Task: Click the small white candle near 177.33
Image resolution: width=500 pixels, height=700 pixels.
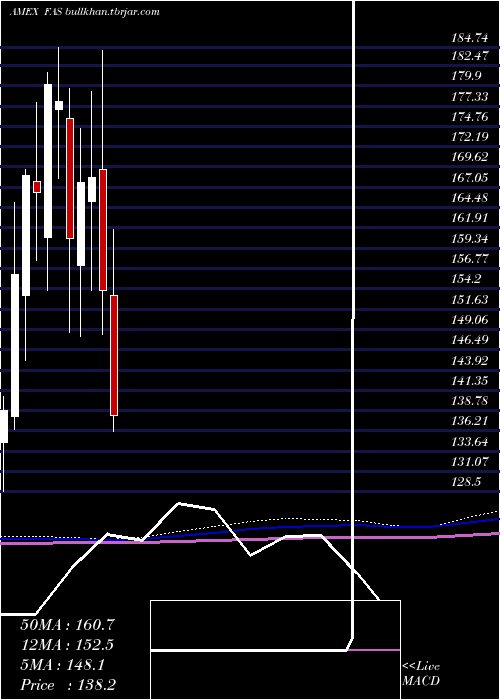Action: point(59,105)
